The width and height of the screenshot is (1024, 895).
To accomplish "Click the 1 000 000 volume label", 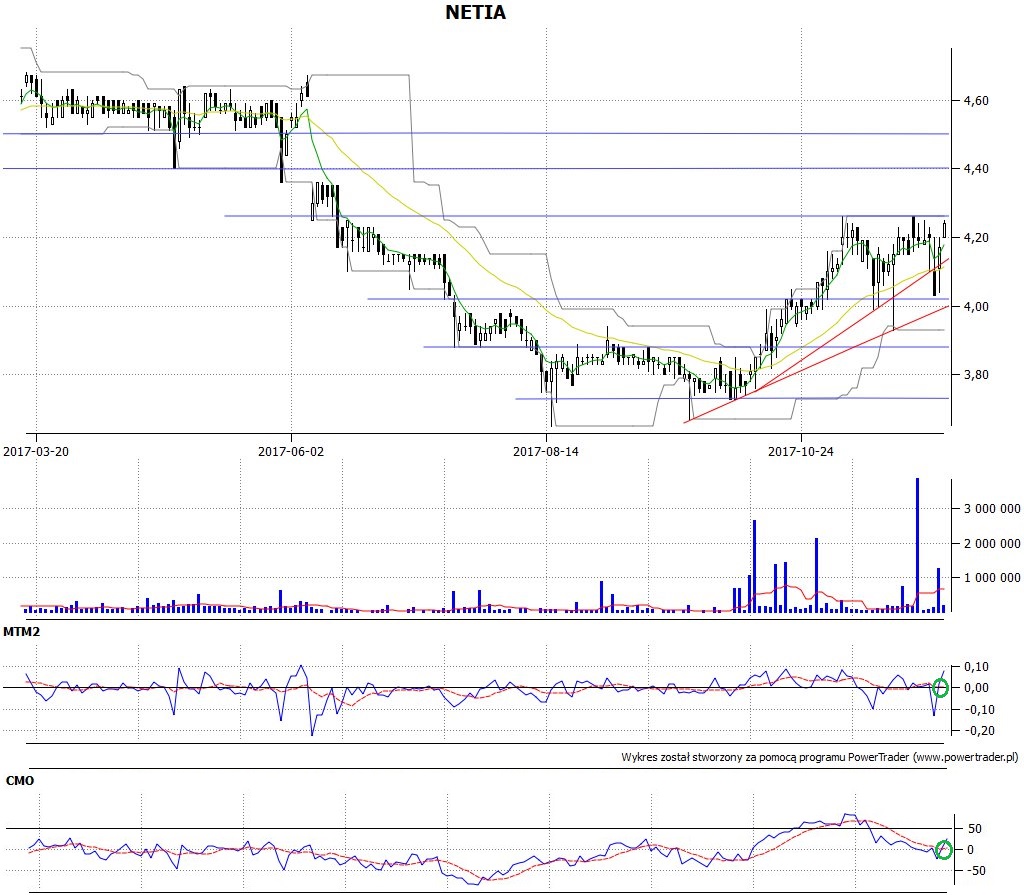I will coord(992,578).
